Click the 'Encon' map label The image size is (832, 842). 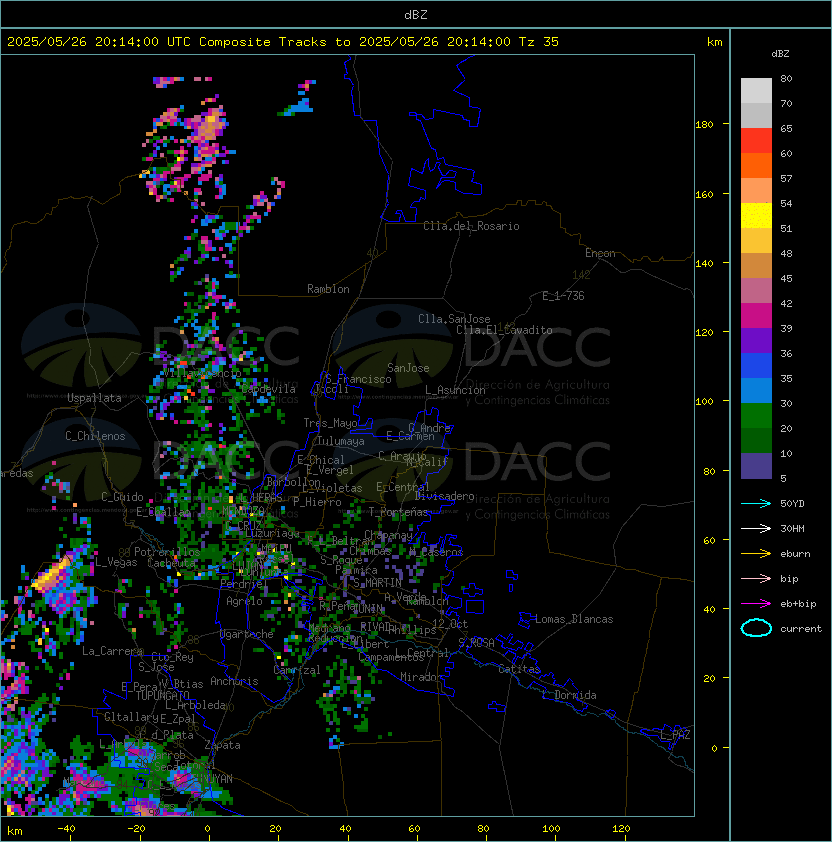click(x=600, y=253)
